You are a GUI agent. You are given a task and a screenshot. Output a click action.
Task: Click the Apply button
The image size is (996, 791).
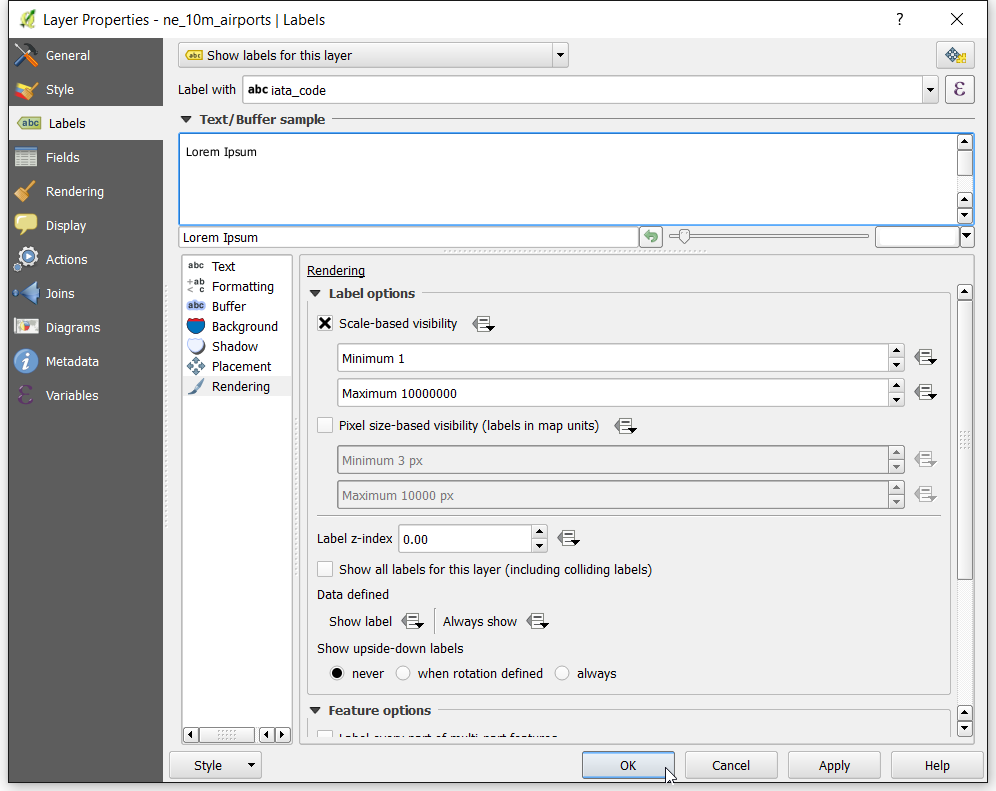point(834,766)
